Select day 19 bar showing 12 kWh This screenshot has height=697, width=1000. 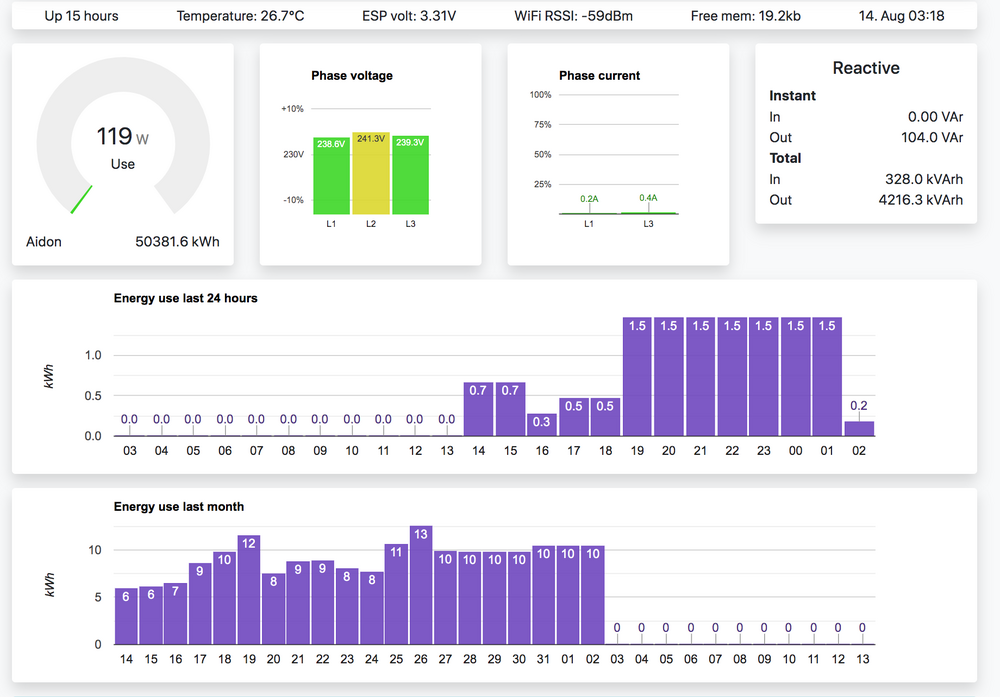(x=249, y=590)
